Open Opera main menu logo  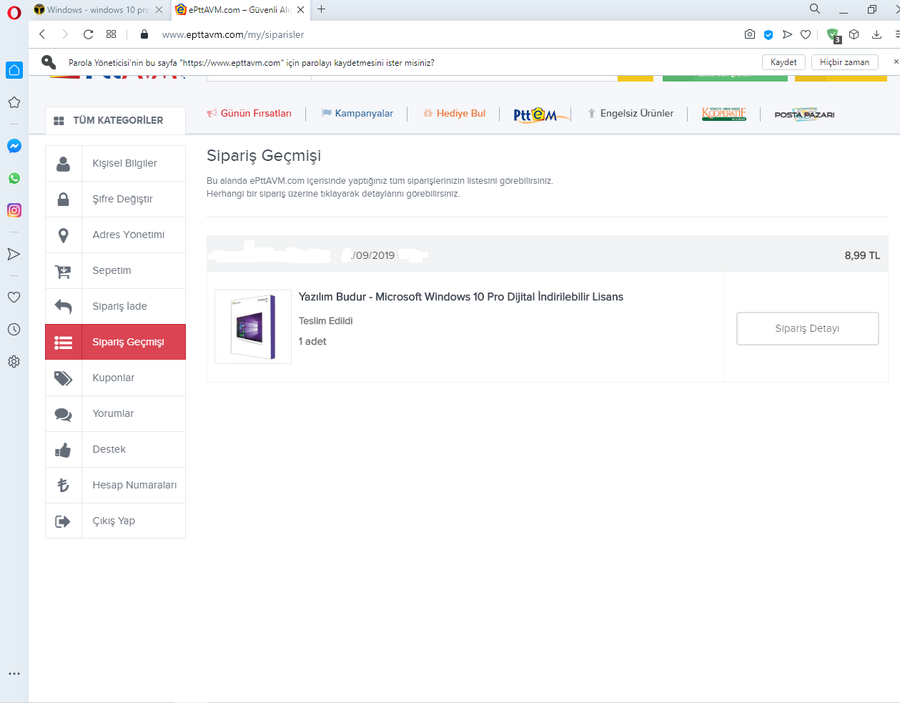[14, 13]
